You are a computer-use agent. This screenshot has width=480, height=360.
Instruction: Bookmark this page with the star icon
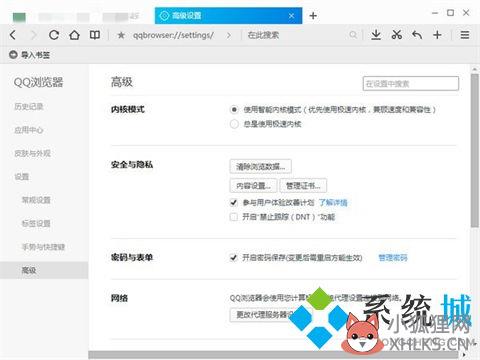click(121, 35)
